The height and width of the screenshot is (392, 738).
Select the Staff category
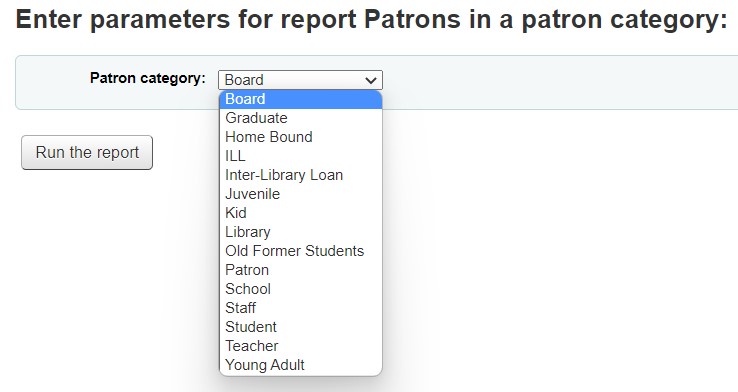301,308
